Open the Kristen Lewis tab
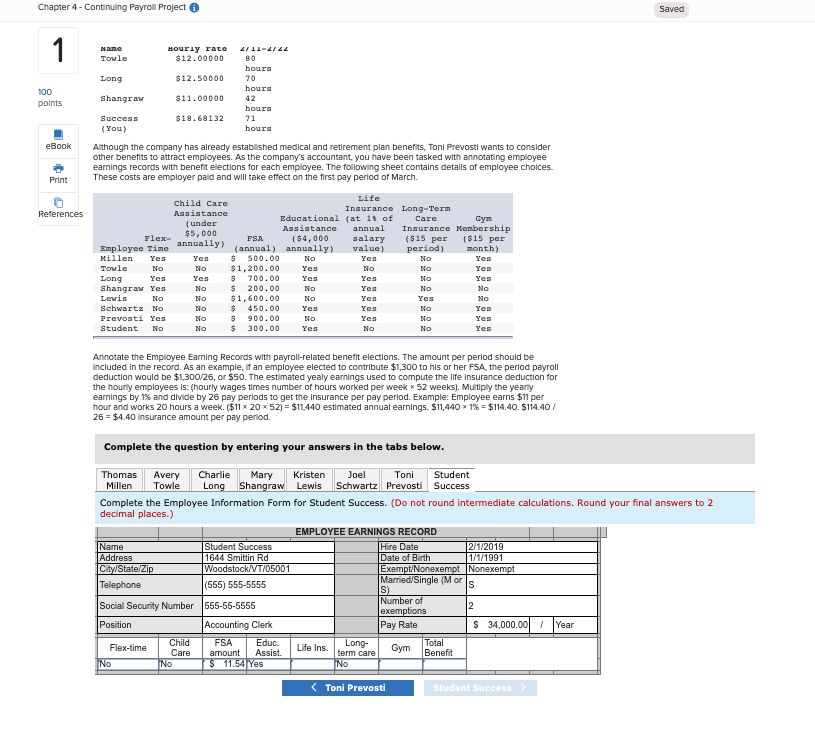Screen dimensions: 815x743 coord(309,480)
